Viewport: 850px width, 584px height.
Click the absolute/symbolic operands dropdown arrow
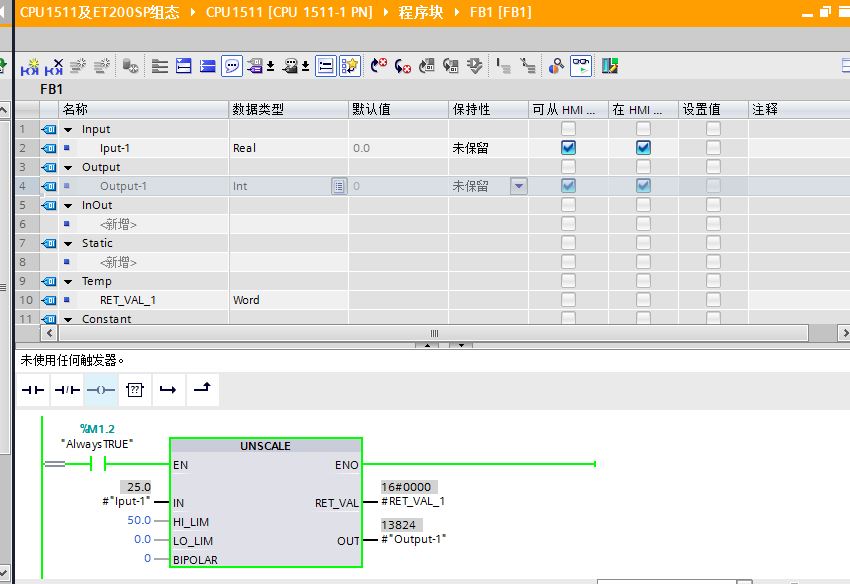[271, 66]
